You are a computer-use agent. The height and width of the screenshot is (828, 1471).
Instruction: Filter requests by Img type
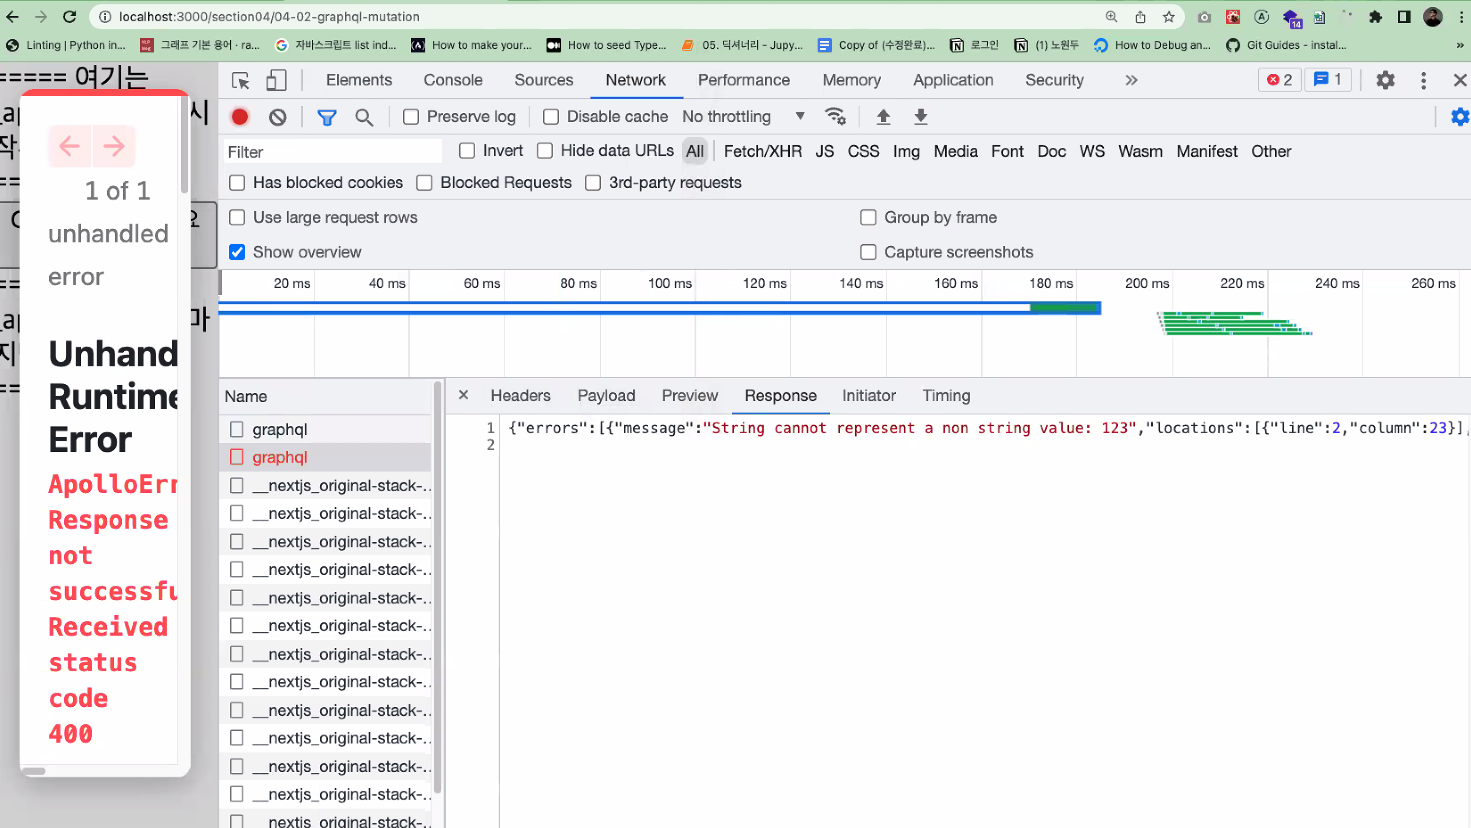906,151
